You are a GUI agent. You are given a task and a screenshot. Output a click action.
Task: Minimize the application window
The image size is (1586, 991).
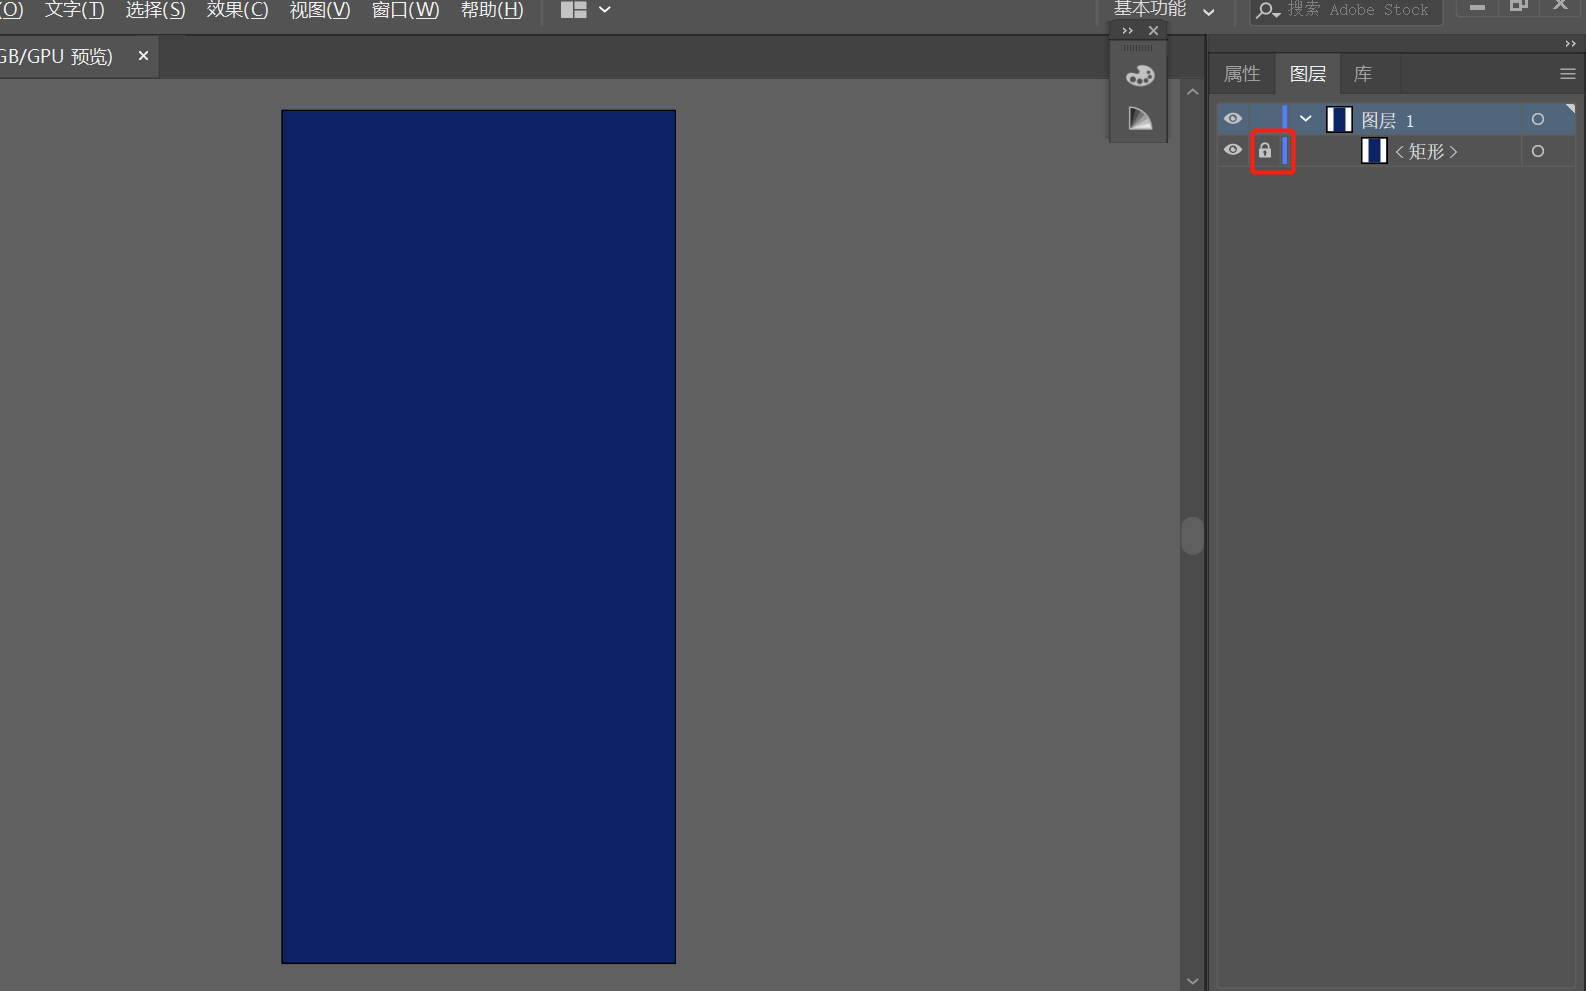click(1476, 8)
